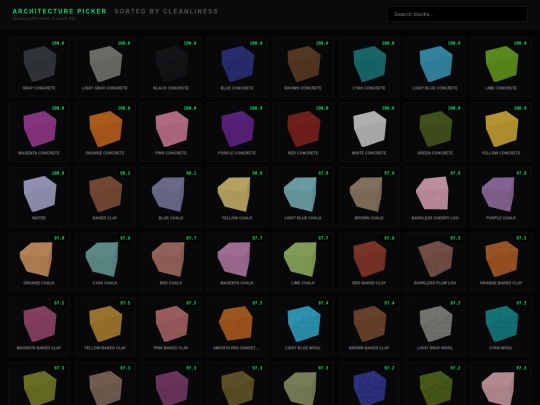The image size is (540, 405).
Task: Pick the Magenta Chalk block
Action: 237,262
